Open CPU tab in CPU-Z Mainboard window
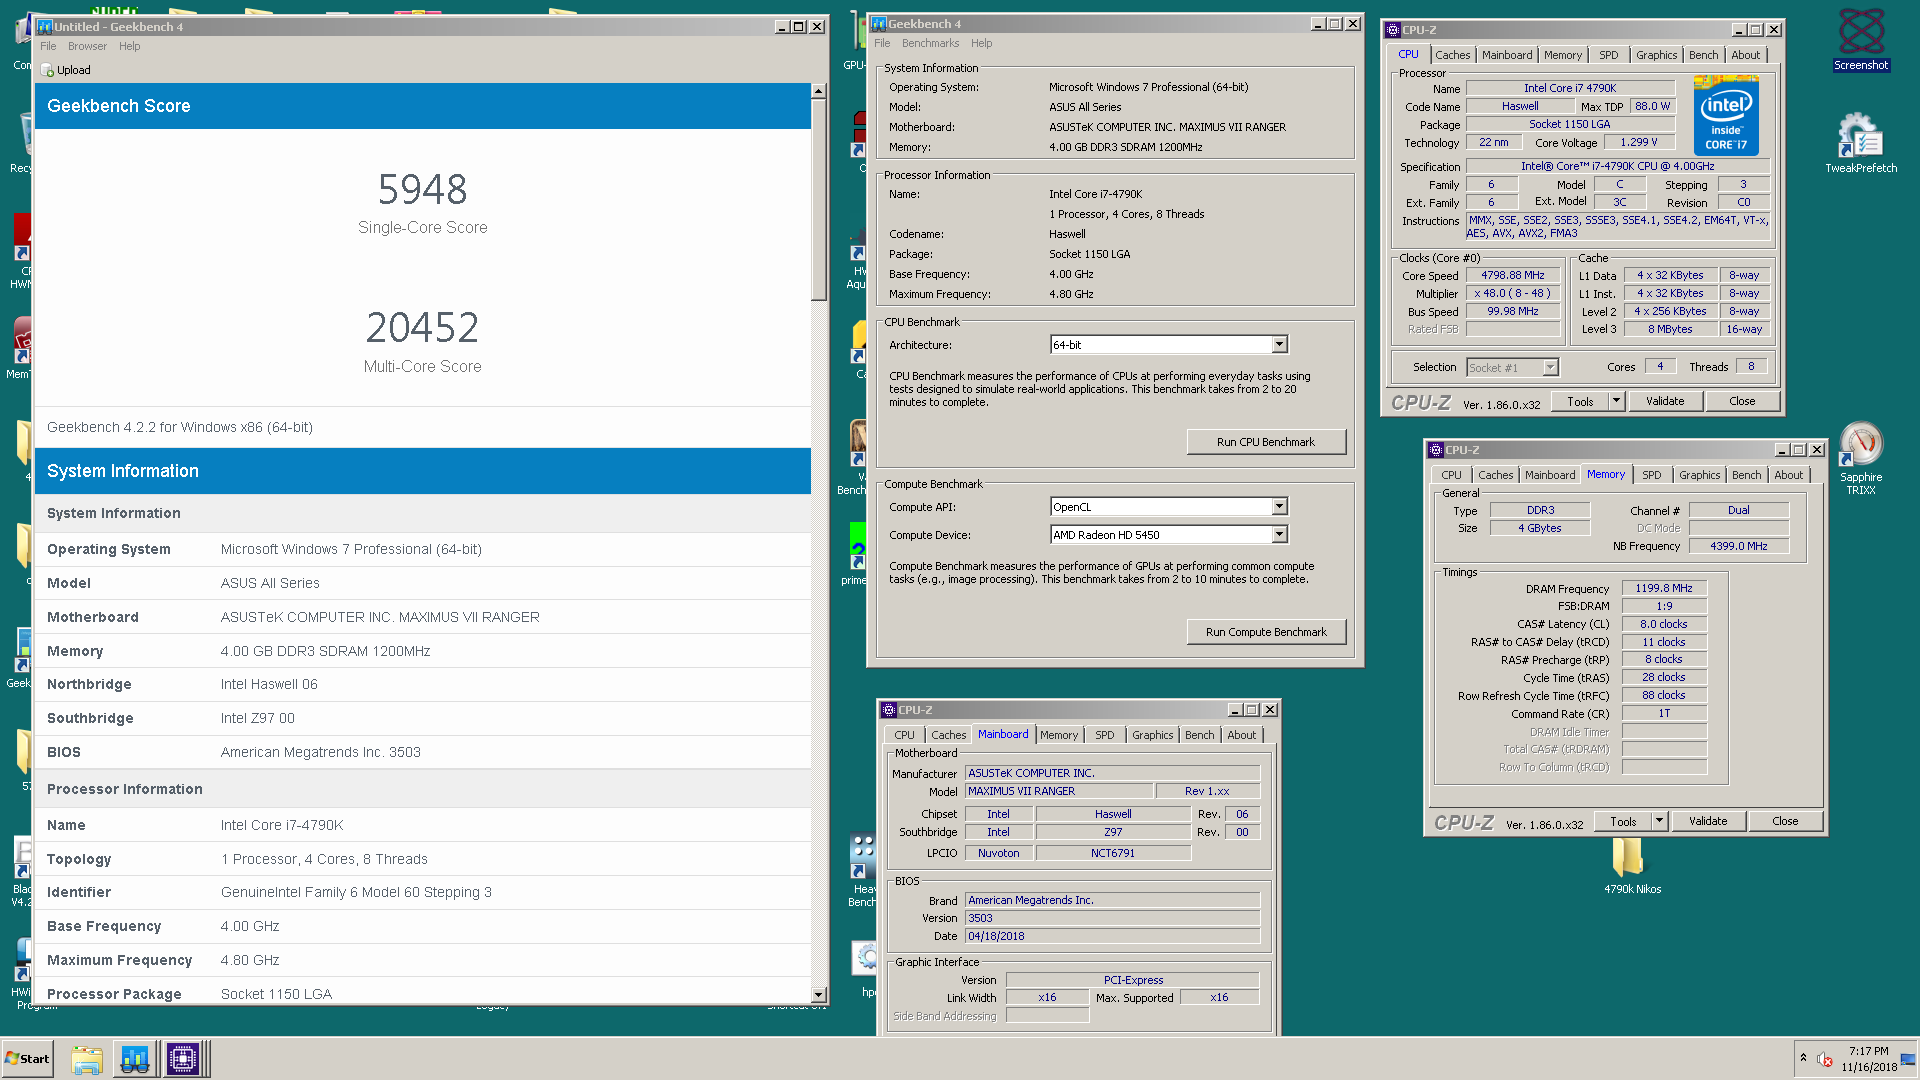Image resolution: width=1920 pixels, height=1080 pixels. [x=904, y=735]
